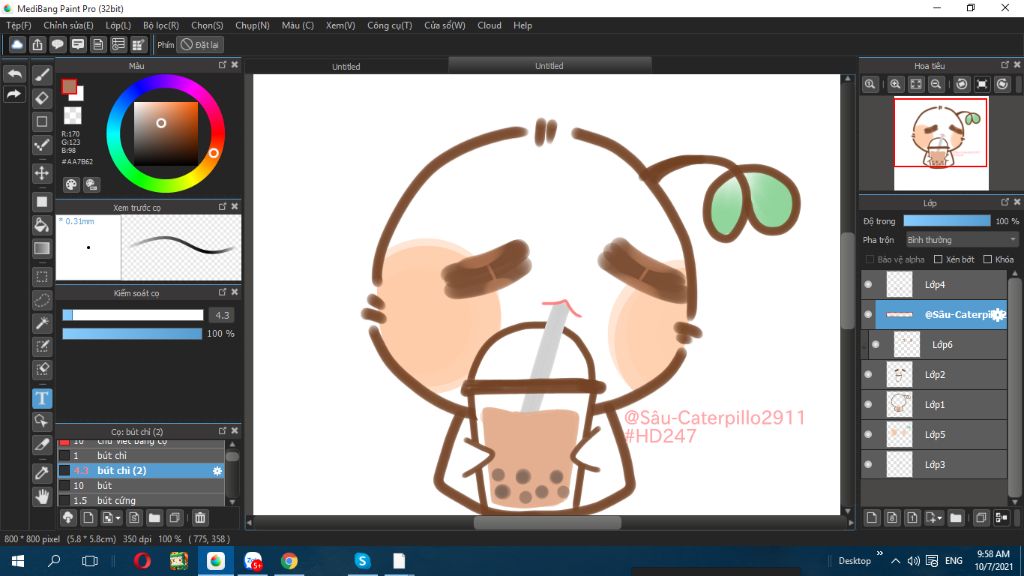Toggle visibility of Lớp4 layer
This screenshot has width=1024, height=576.
tap(868, 284)
